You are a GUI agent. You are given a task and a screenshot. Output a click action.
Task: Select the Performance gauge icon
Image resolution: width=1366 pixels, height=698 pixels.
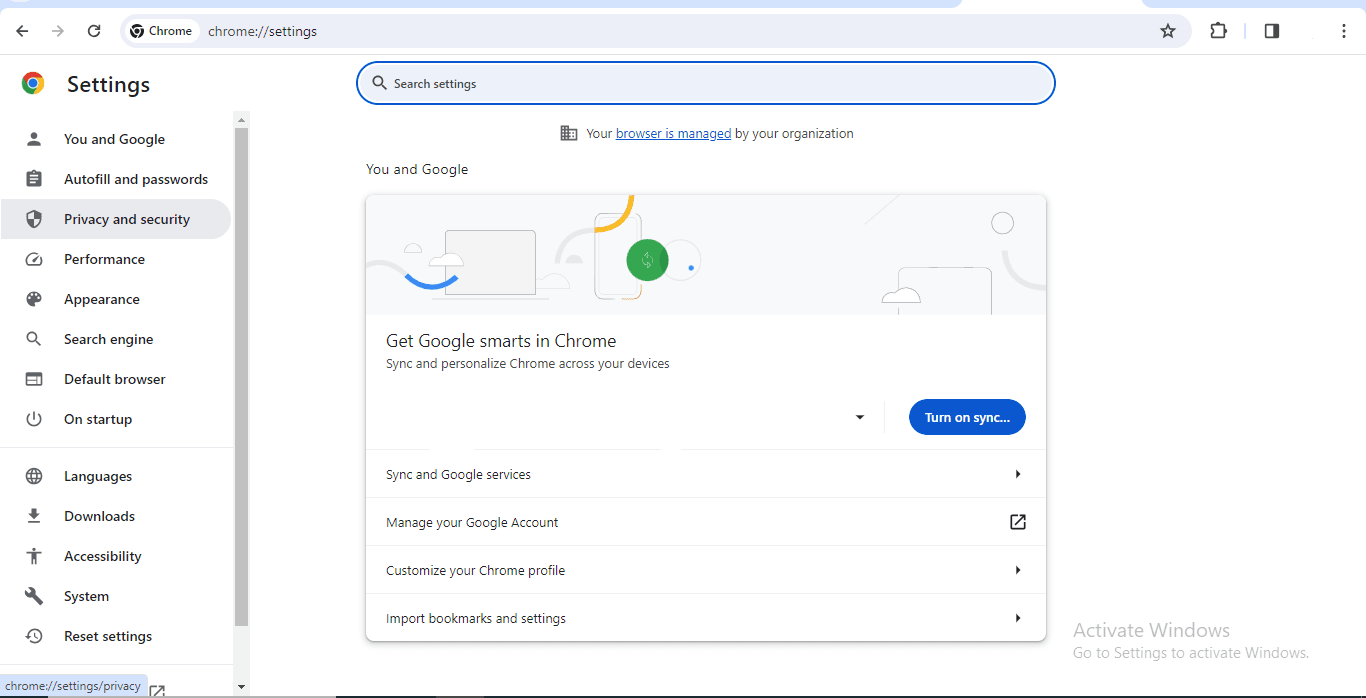pyautogui.click(x=34, y=259)
